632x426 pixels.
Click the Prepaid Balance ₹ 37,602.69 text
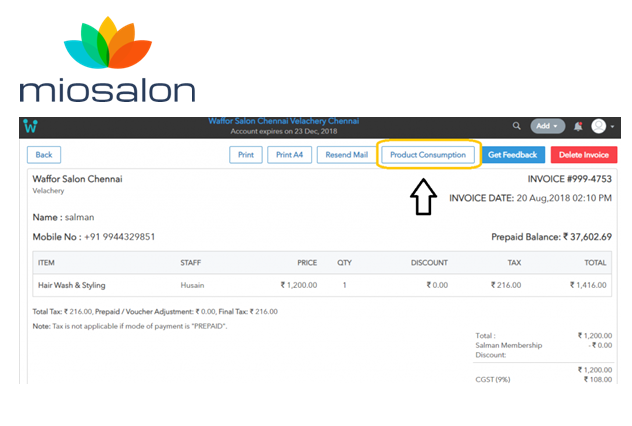click(551, 237)
